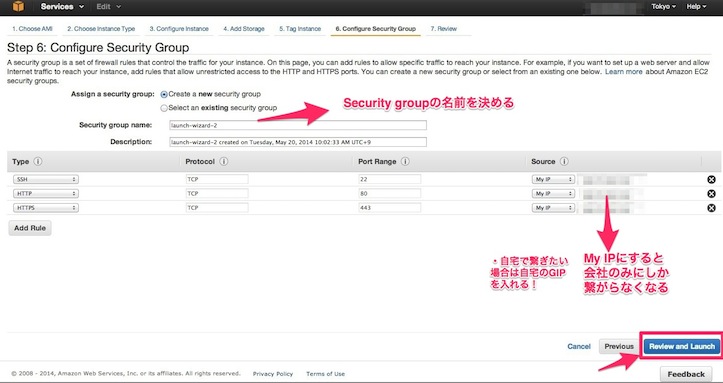Expand the Services menu
723x383 pixels.
point(62,6)
